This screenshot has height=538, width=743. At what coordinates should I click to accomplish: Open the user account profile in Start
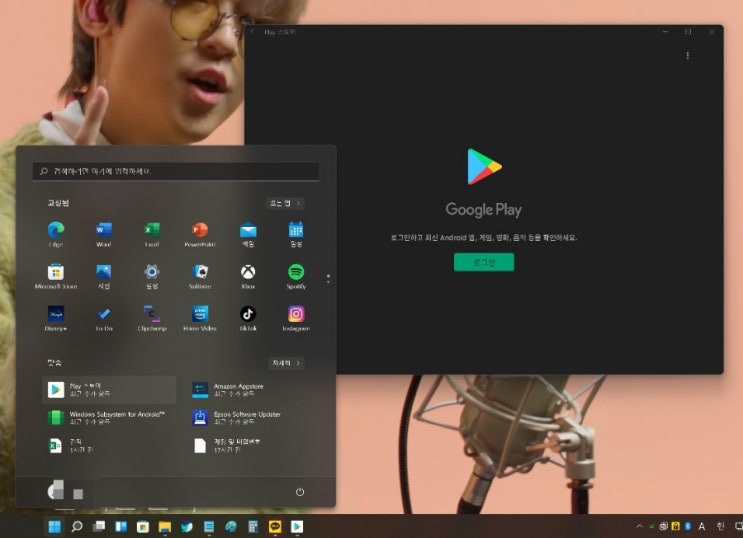pyautogui.click(x=65, y=491)
